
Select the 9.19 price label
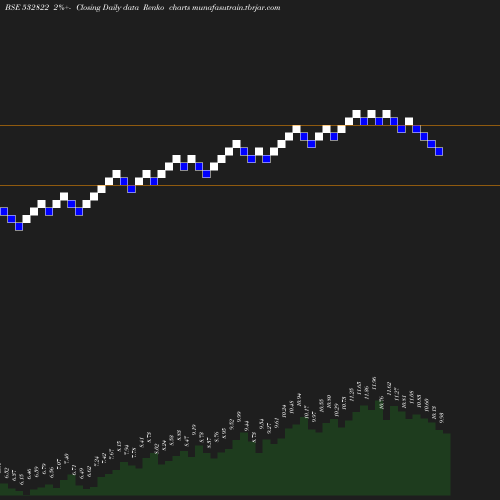(x=194, y=430)
